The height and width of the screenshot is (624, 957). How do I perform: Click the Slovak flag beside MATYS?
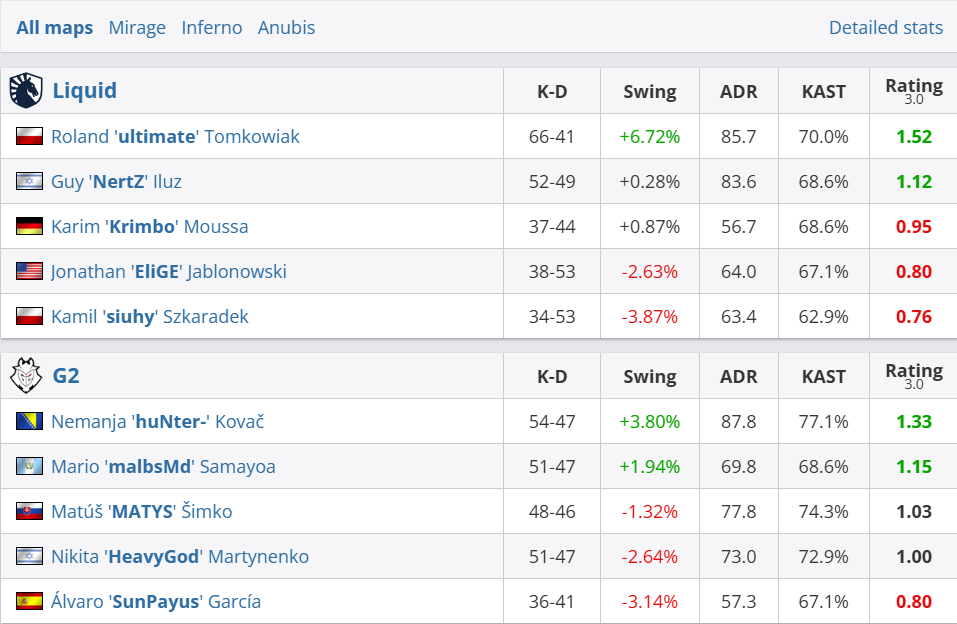click(29, 511)
